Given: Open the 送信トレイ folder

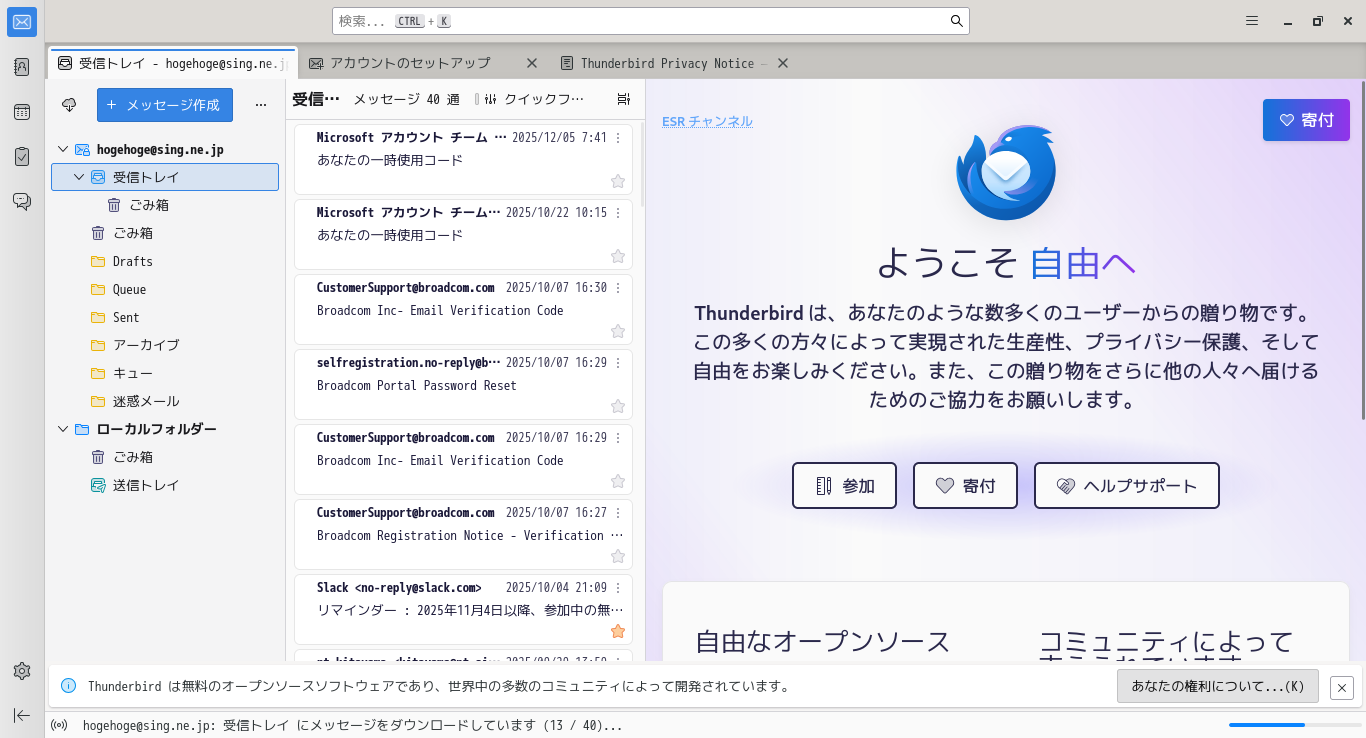Looking at the screenshot, I should 165,485.
